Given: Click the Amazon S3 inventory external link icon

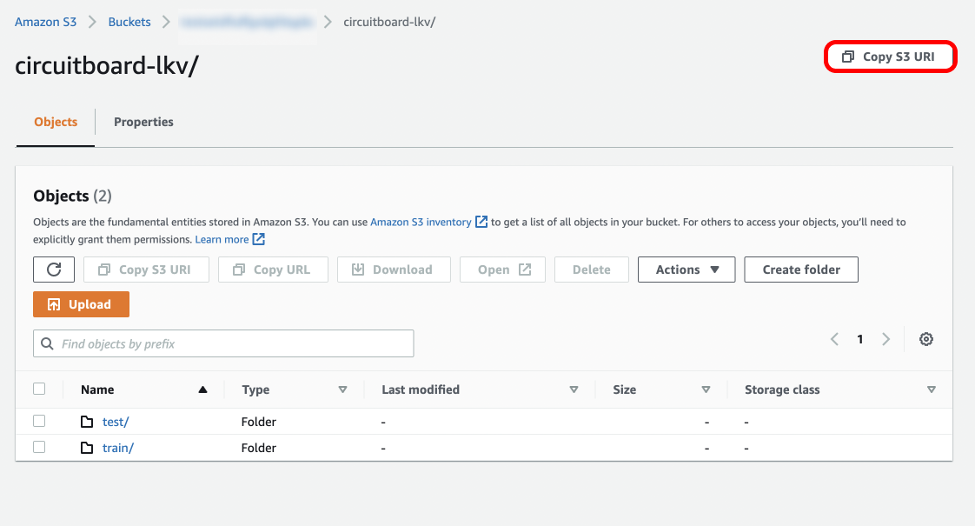Looking at the screenshot, I should (x=481, y=222).
